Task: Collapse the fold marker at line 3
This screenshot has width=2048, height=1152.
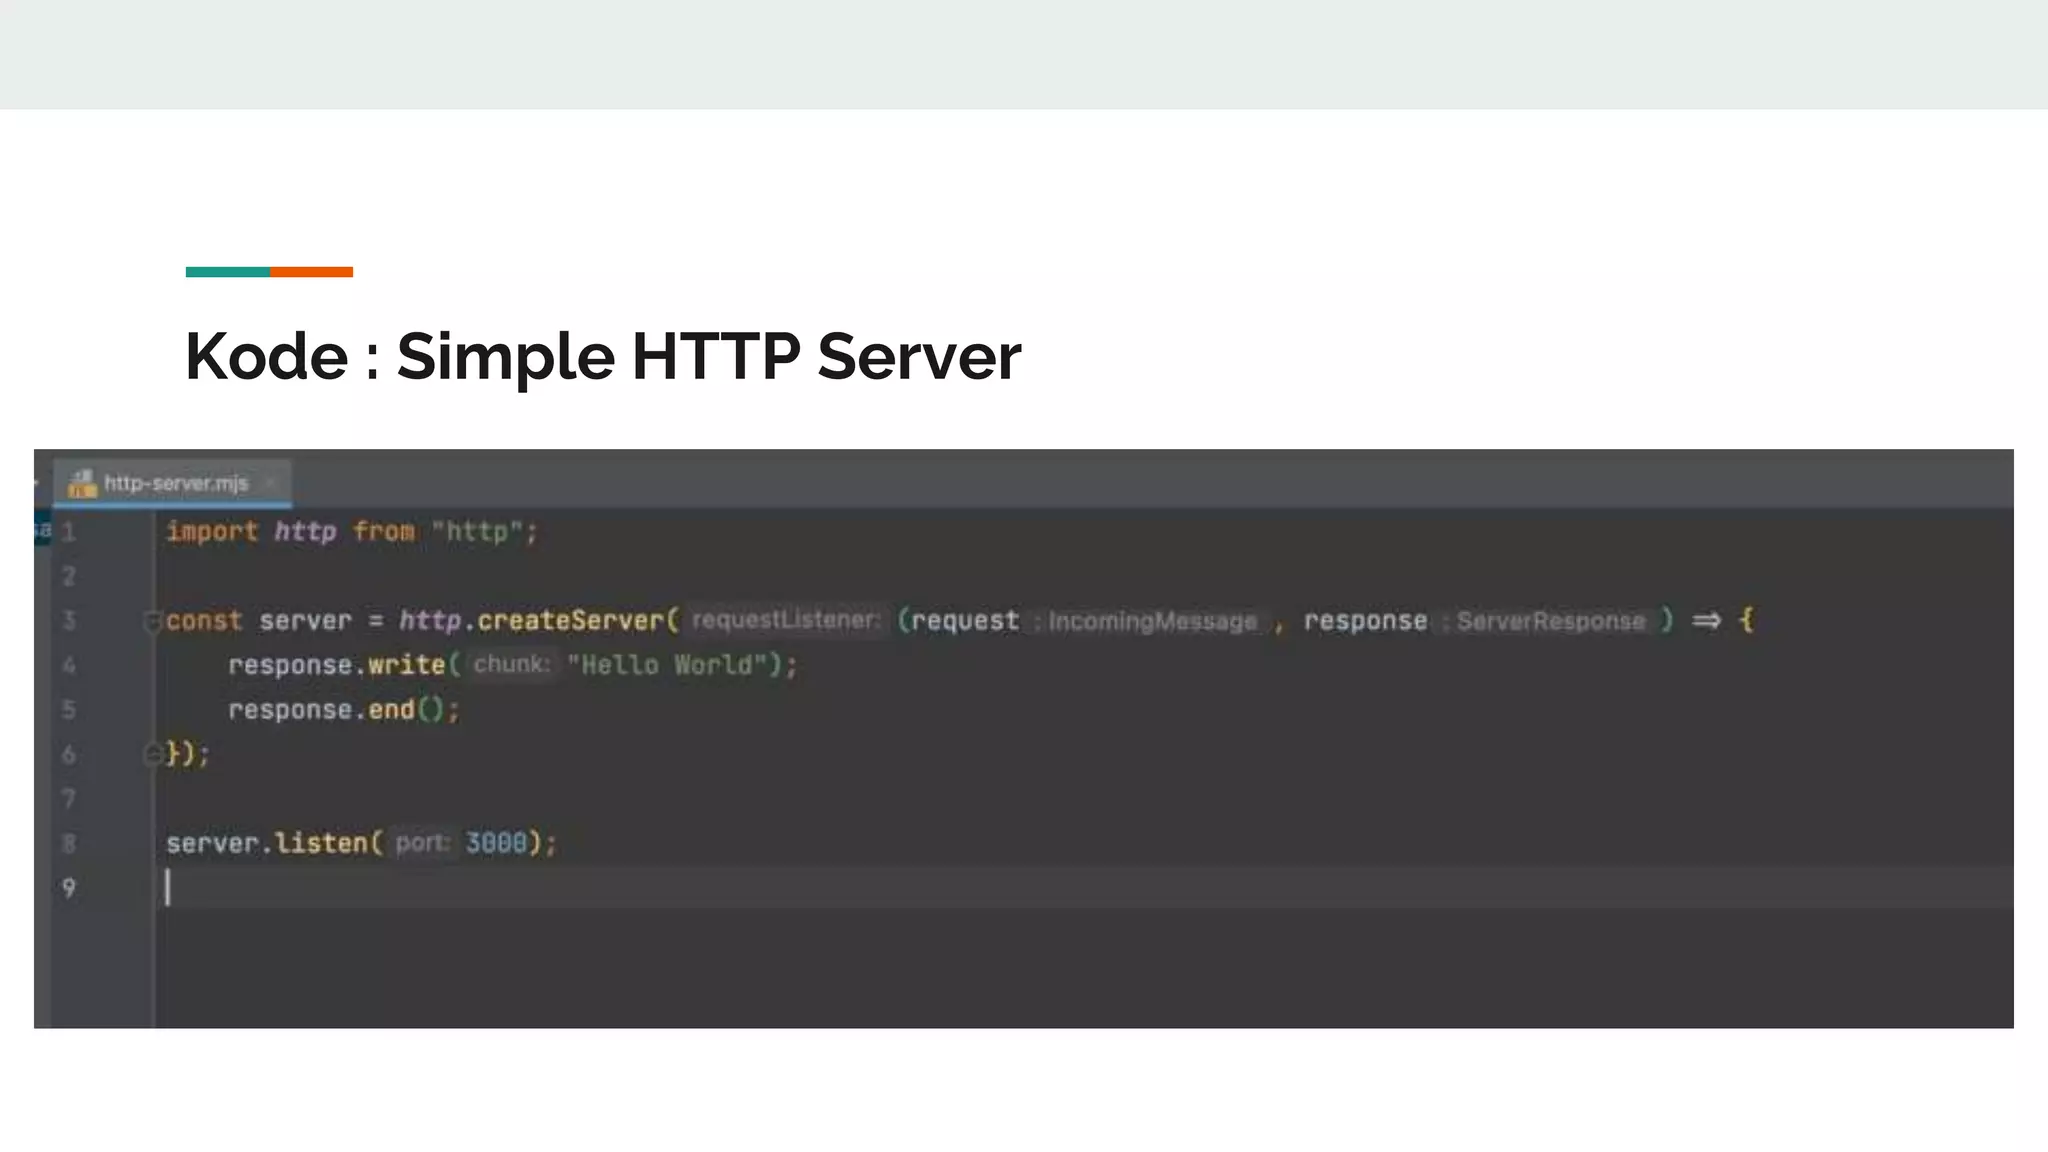Action: pos(152,621)
